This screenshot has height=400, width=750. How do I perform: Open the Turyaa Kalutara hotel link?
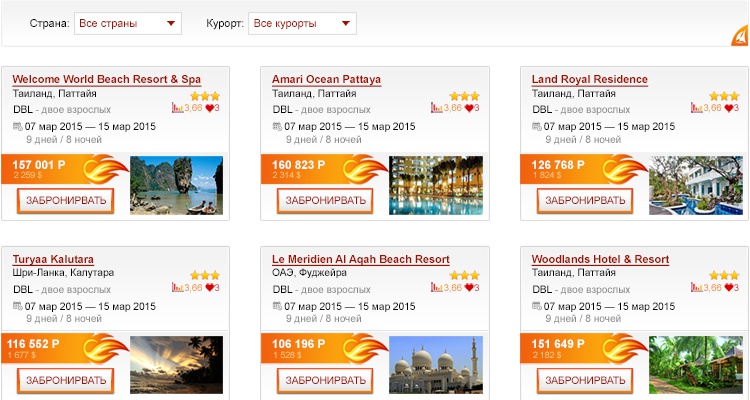(53, 259)
